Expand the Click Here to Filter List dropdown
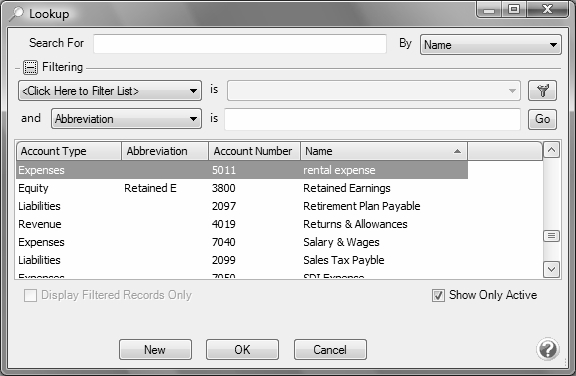This screenshot has height=376, width=576. [110, 91]
